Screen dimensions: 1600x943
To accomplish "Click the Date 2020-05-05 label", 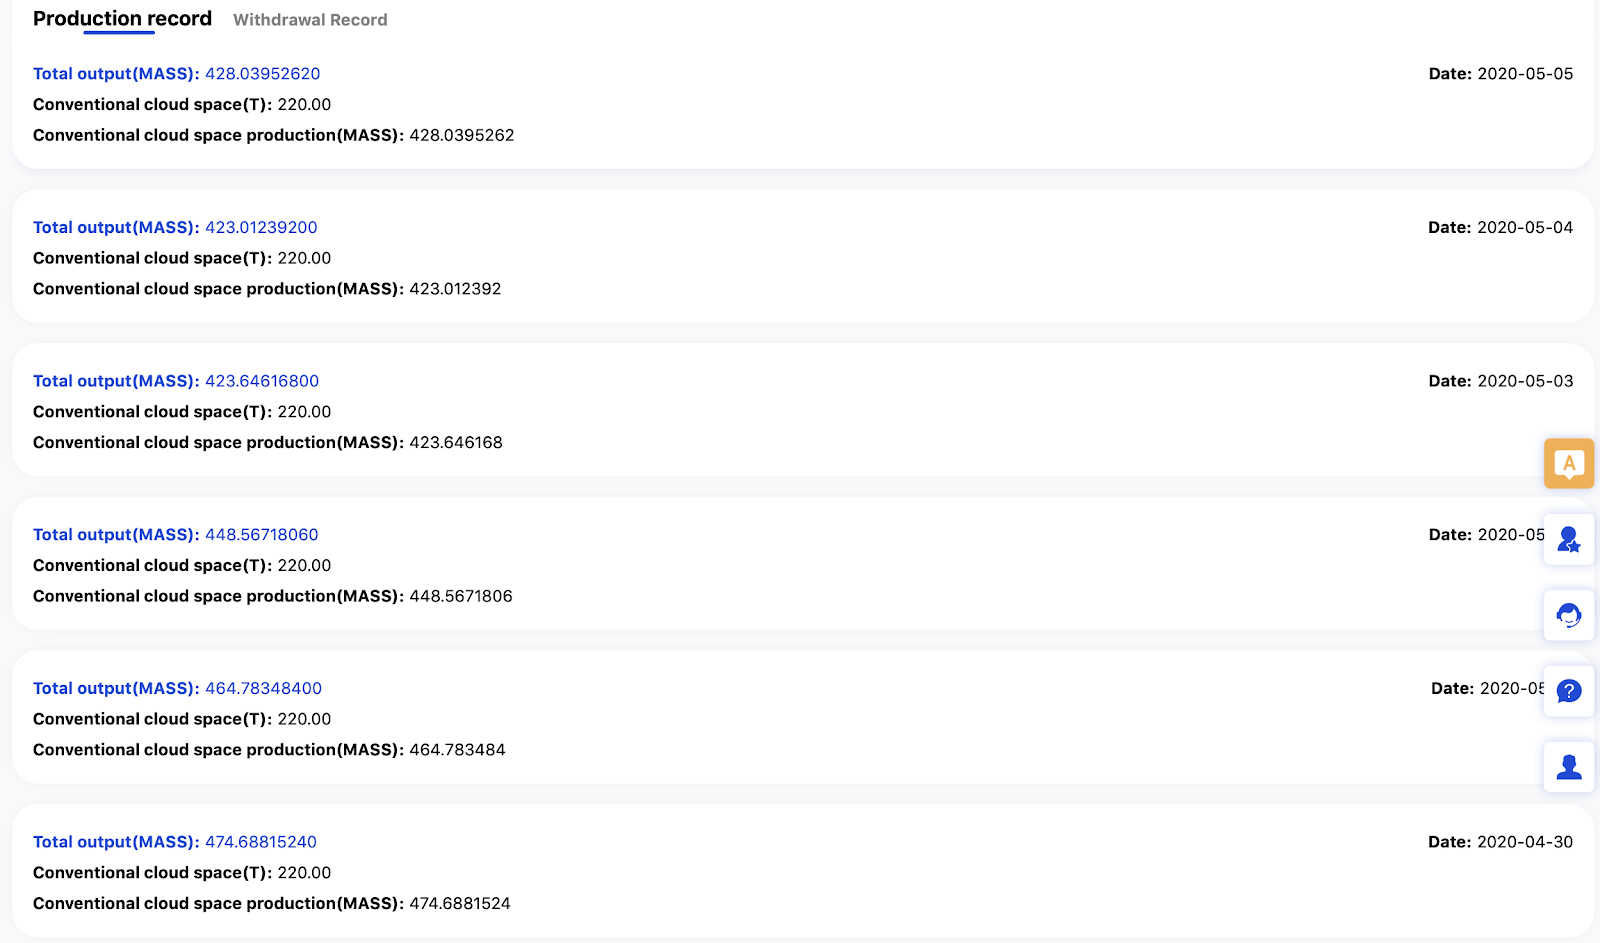I will tap(1500, 74).
